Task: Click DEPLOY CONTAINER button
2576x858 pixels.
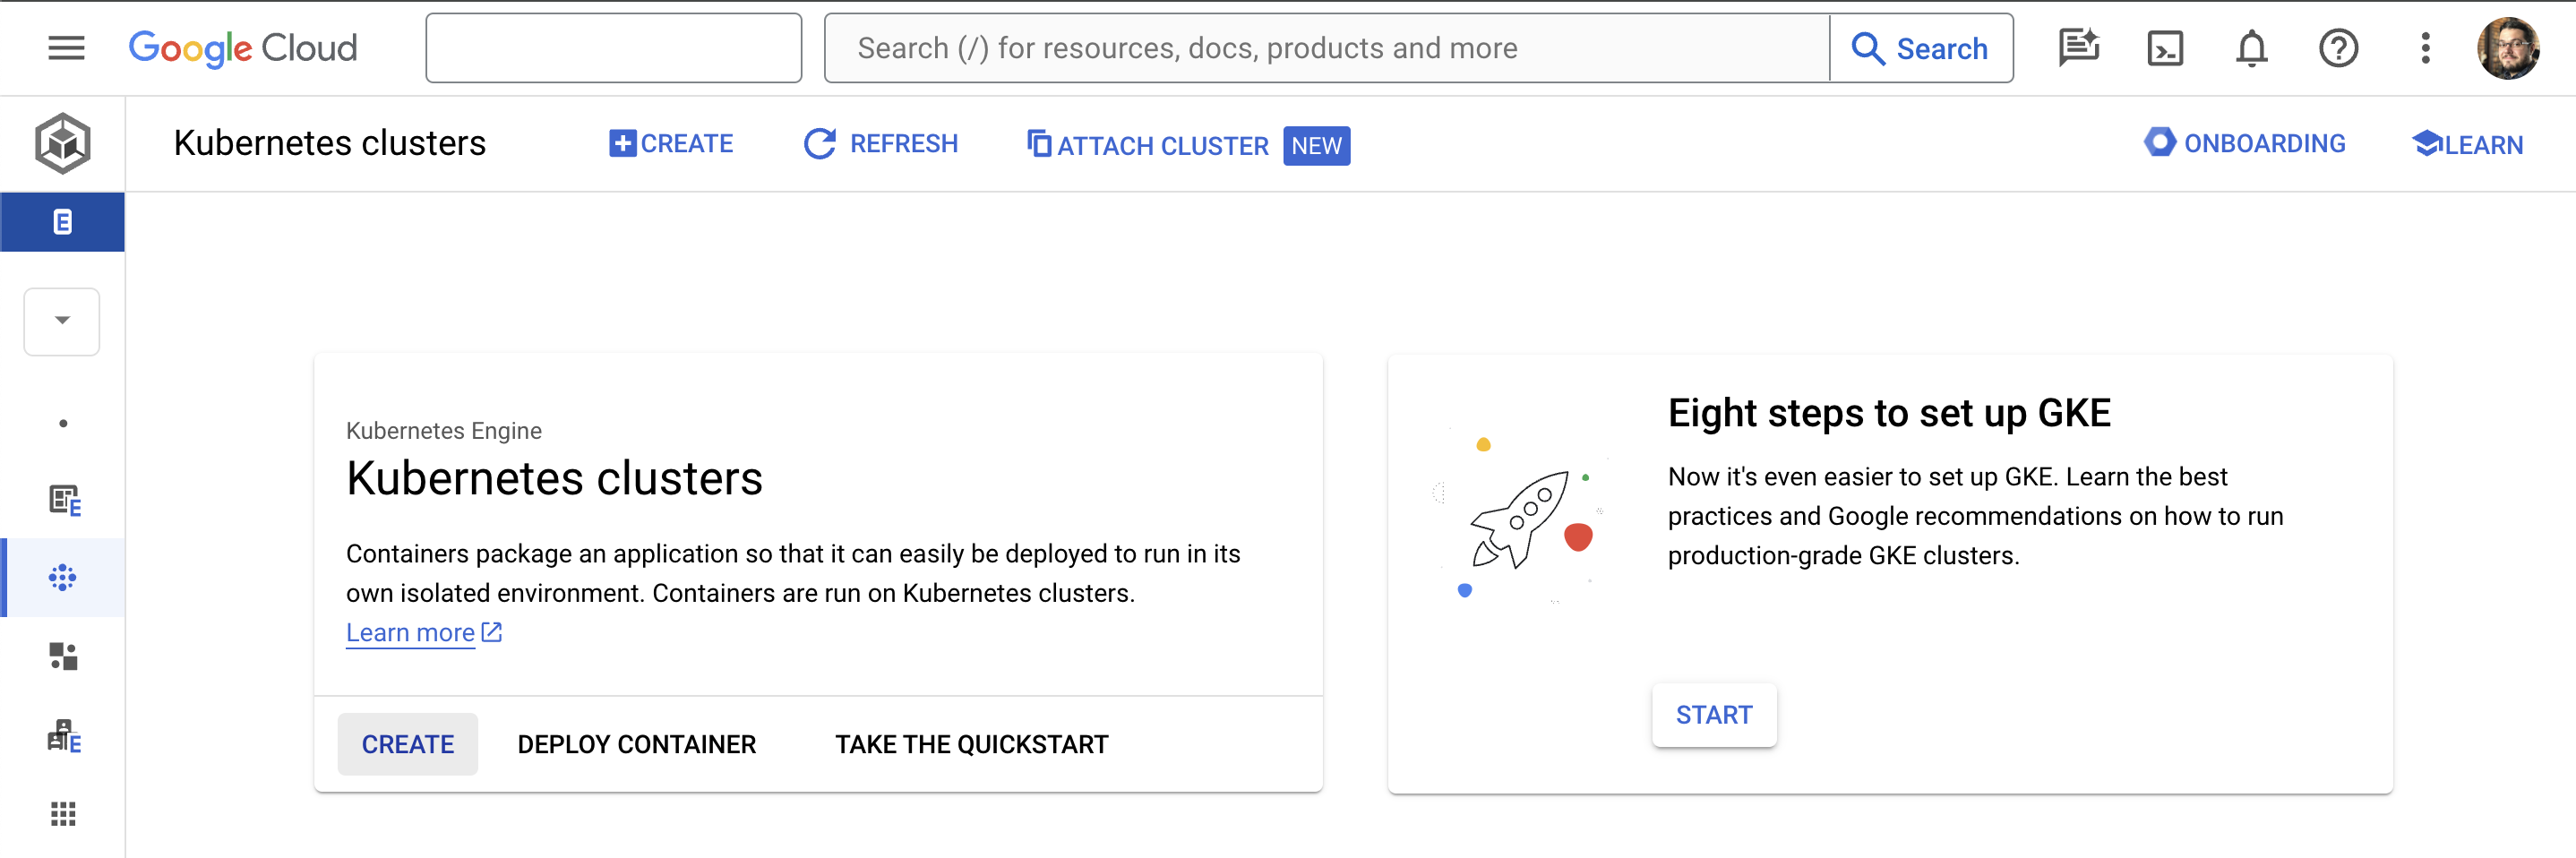Action: tap(637, 744)
